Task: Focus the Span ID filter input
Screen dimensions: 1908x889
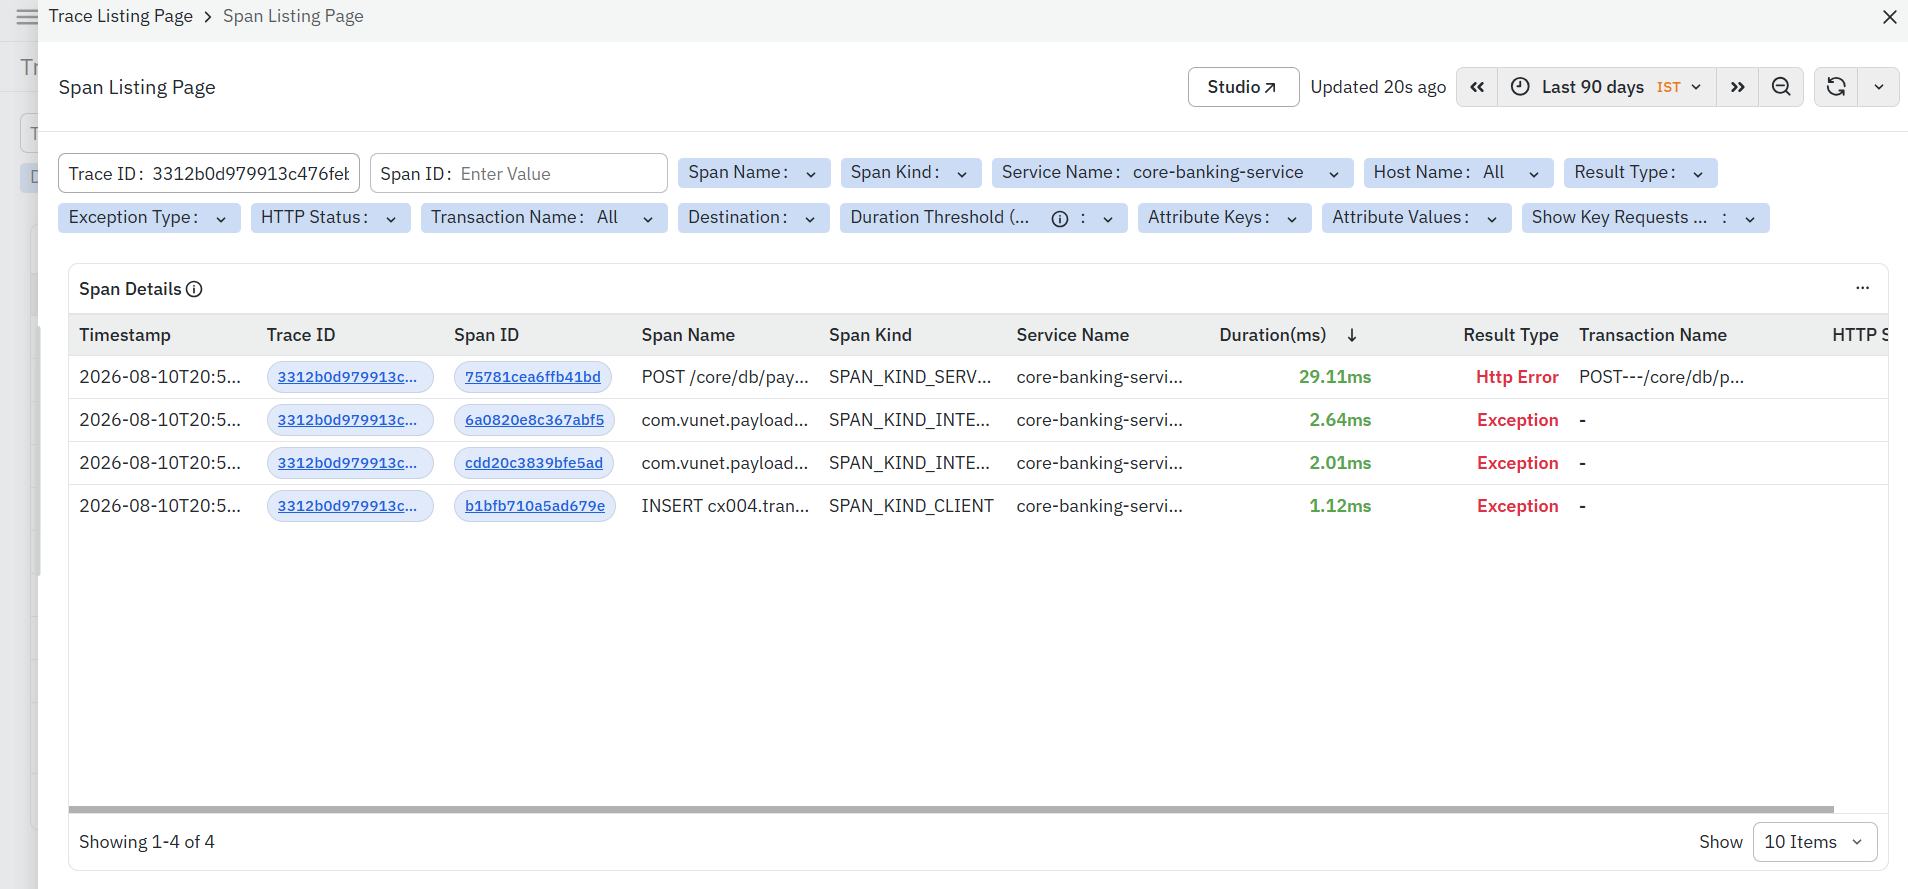Action: pos(518,173)
